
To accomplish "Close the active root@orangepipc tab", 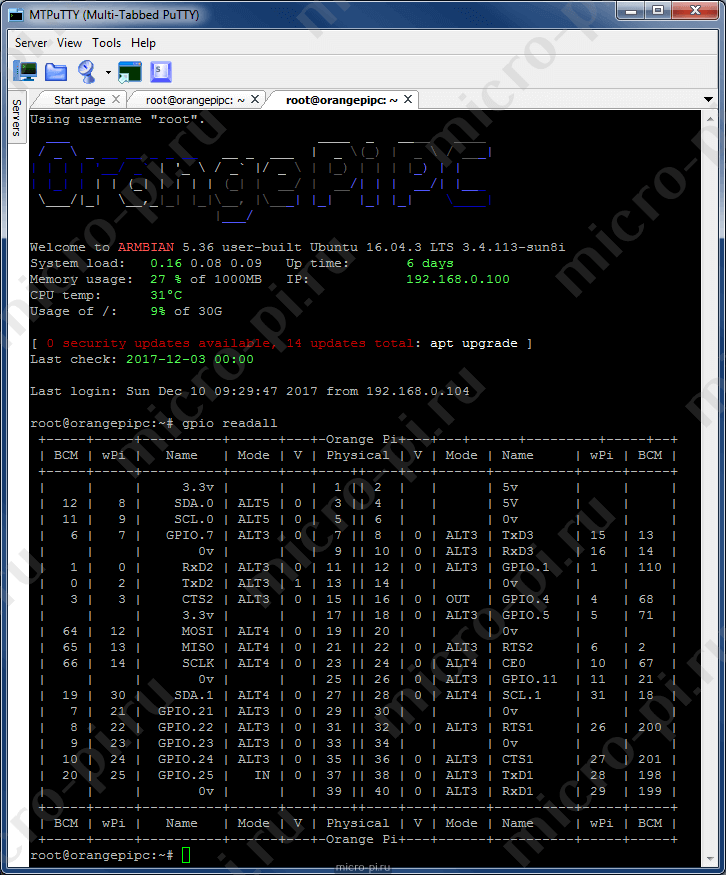I will tap(408, 99).
